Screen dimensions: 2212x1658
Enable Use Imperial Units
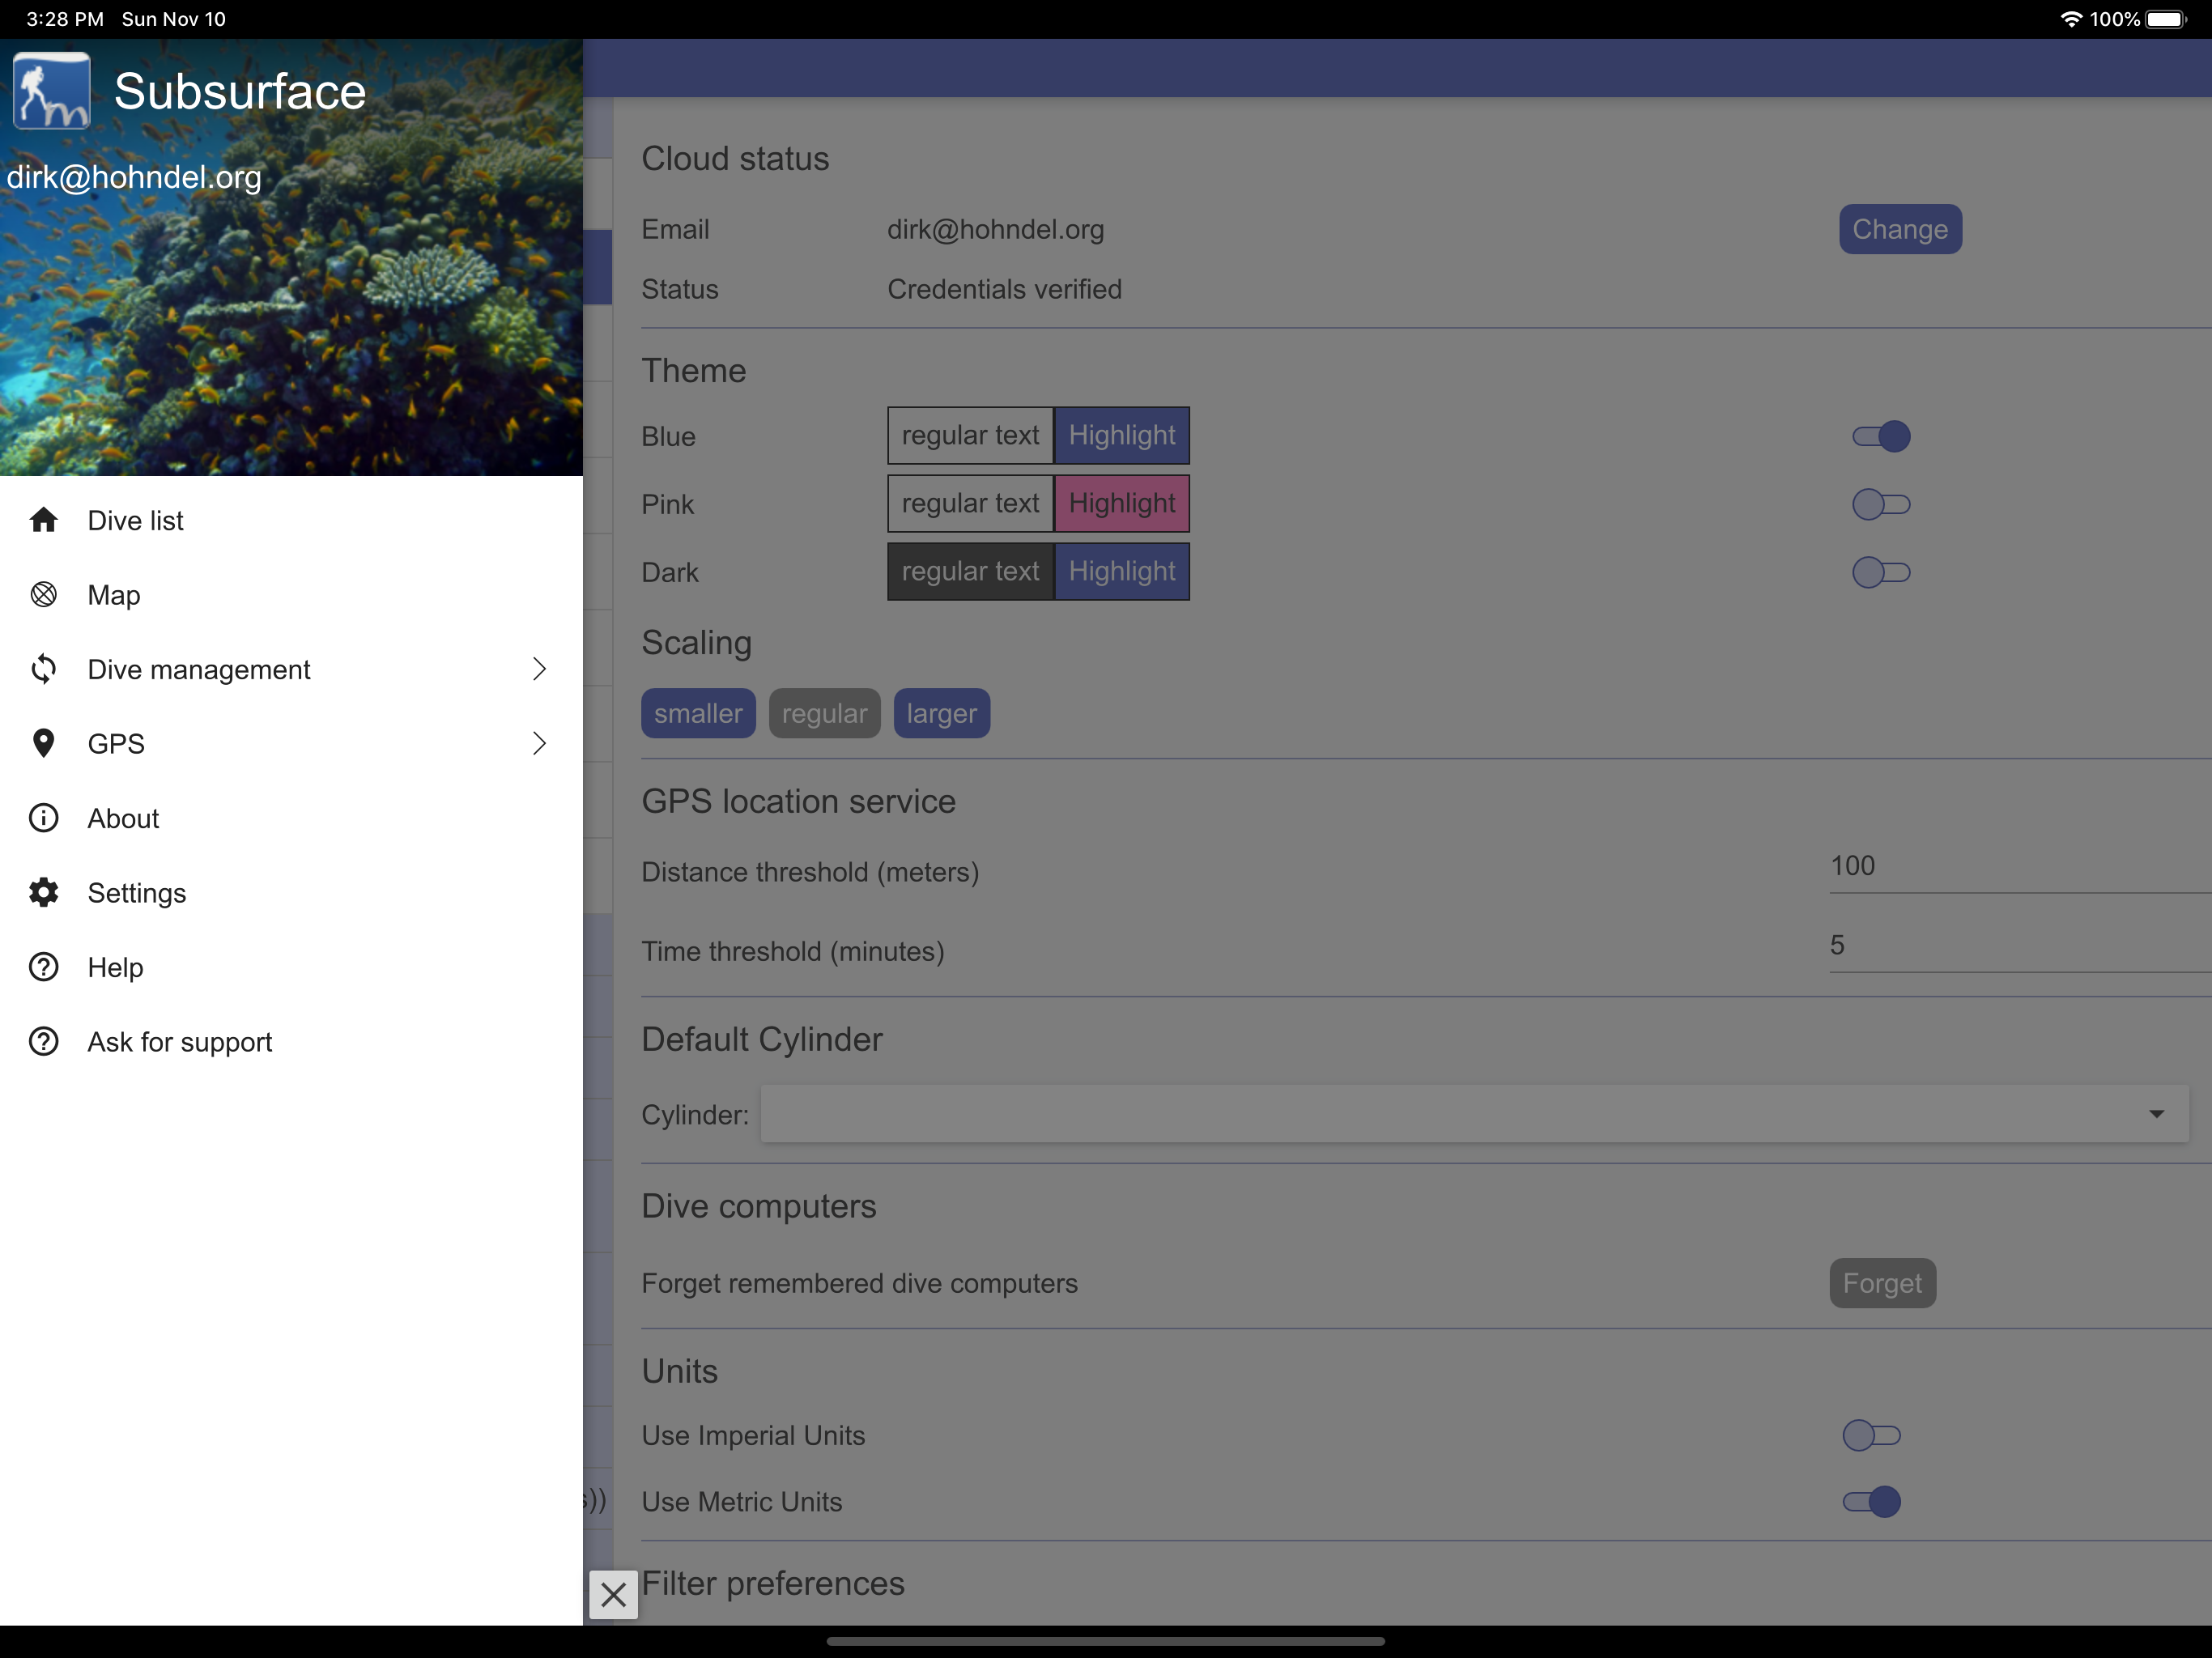[x=1872, y=1435]
